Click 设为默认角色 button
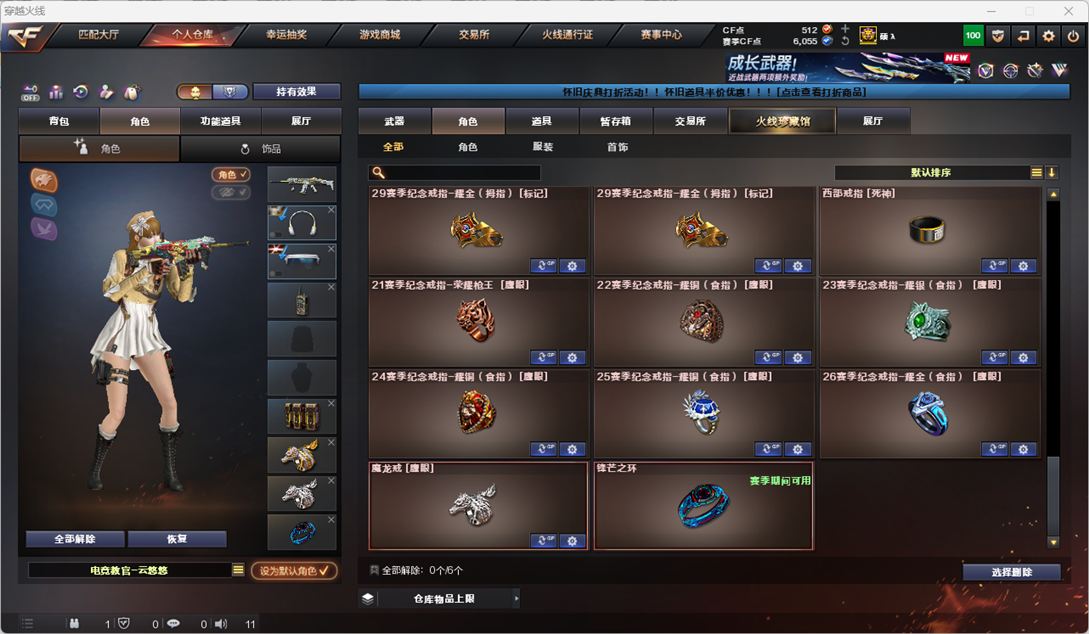The height and width of the screenshot is (634, 1089). (294, 571)
